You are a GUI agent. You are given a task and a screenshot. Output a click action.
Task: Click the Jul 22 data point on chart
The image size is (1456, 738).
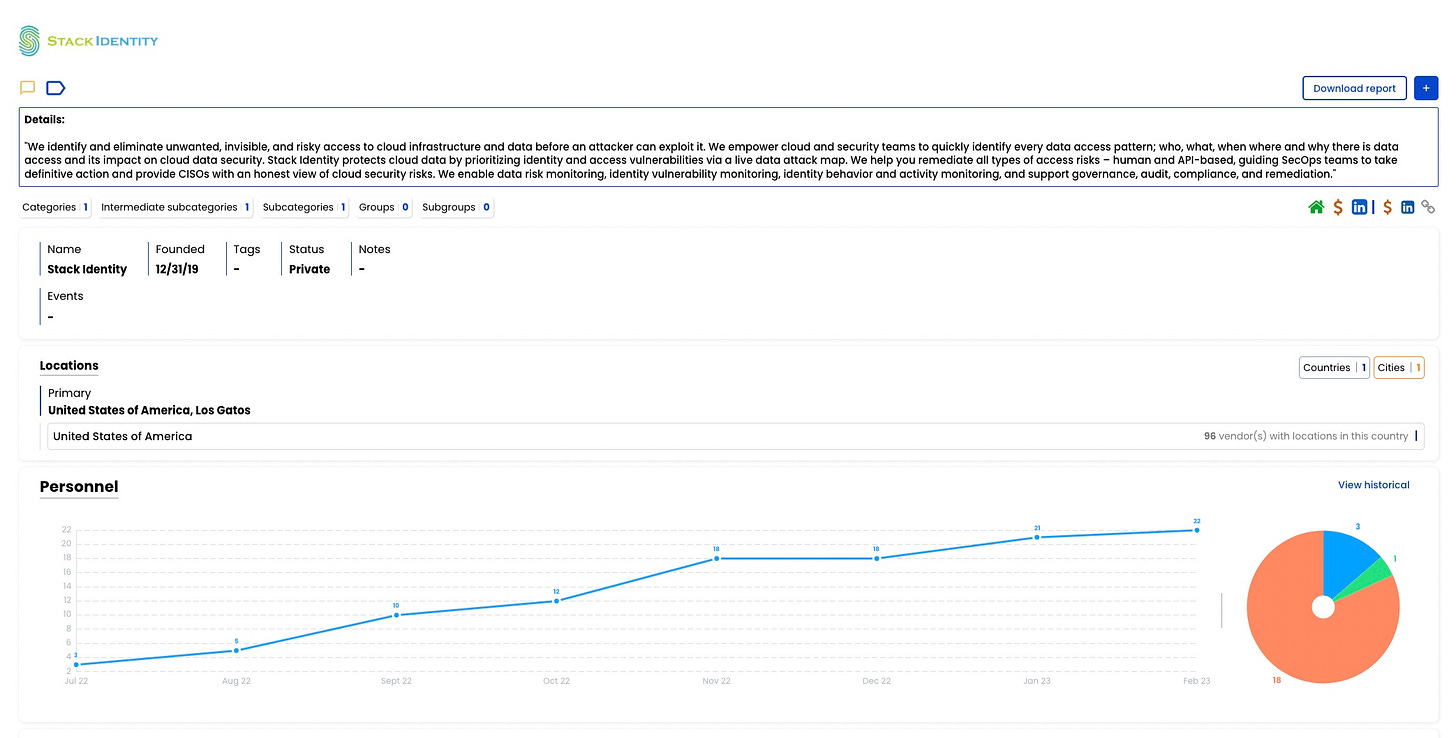pos(76,664)
